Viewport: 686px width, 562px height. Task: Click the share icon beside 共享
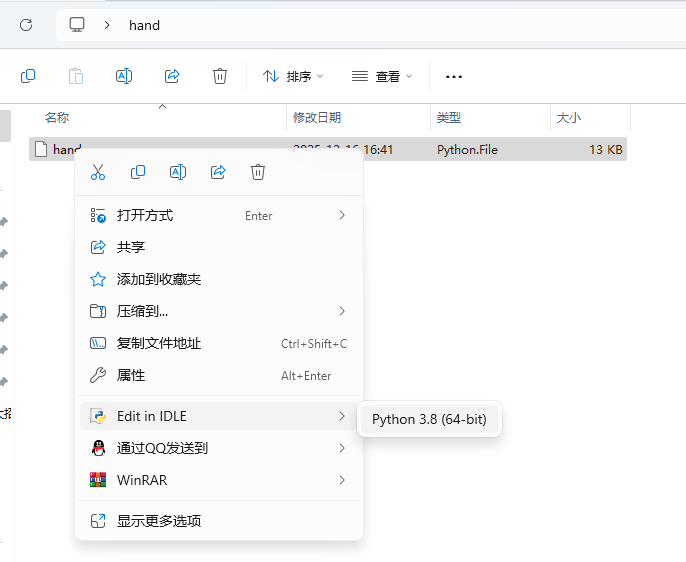tap(98, 247)
